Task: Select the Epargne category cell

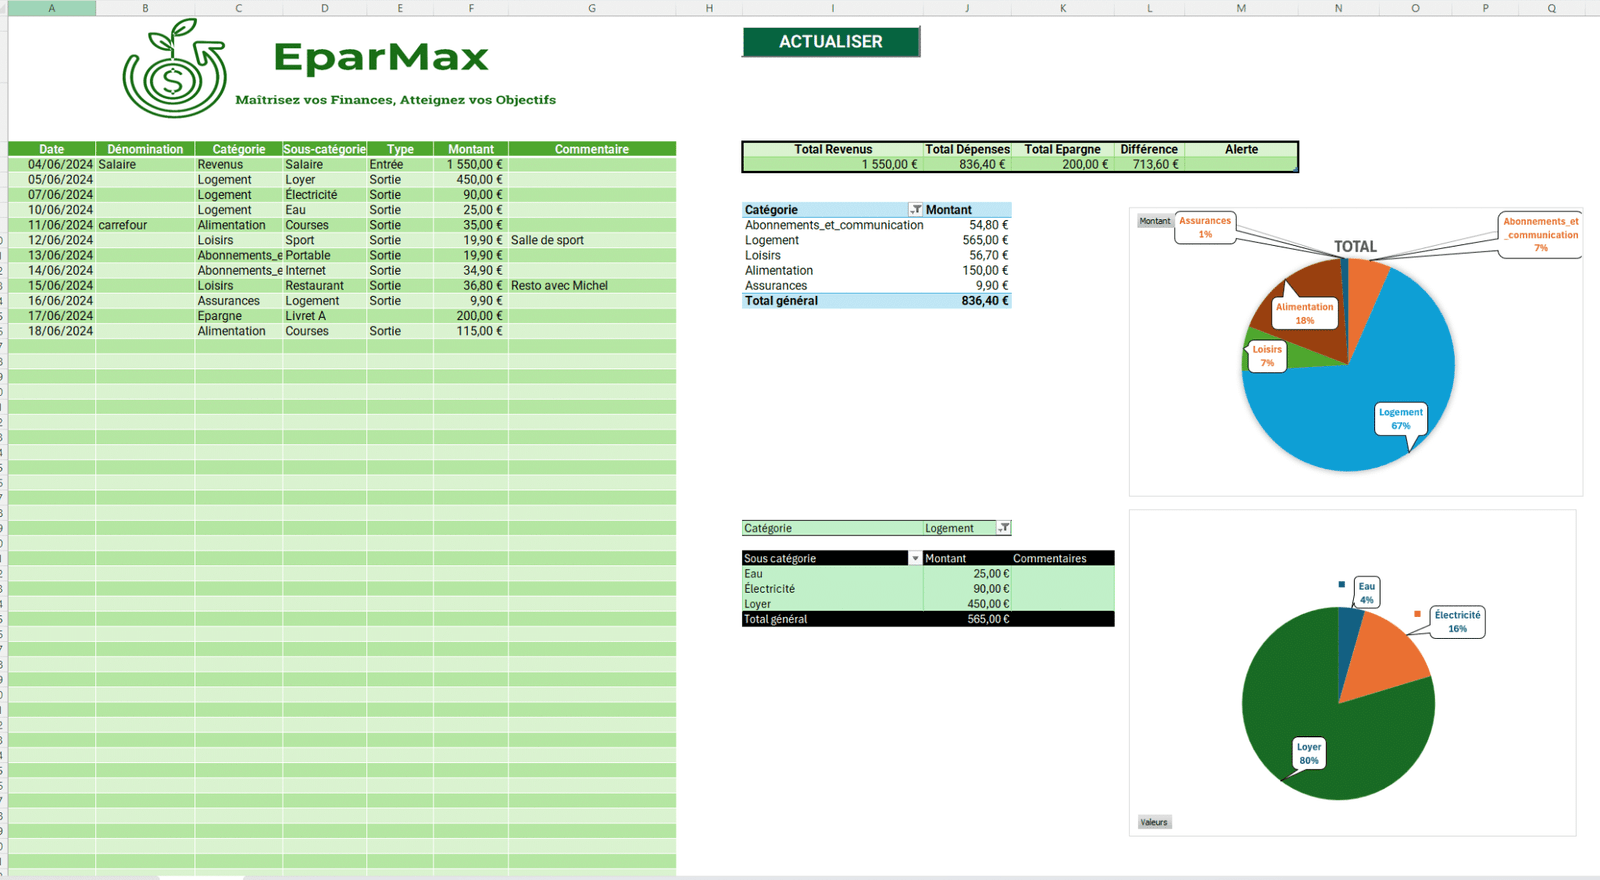Action: (x=238, y=316)
